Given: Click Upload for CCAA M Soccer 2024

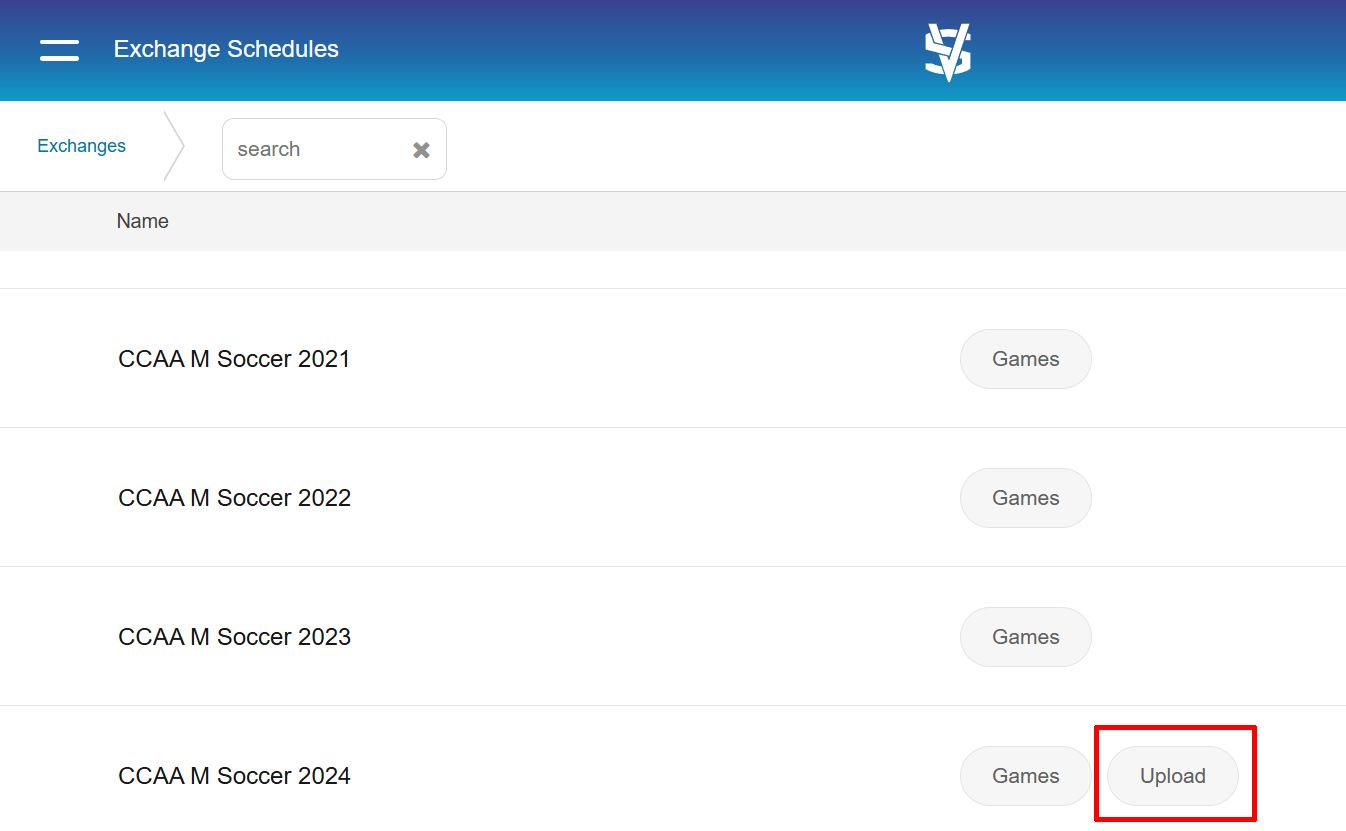Looking at the screenshot, I should click(1172, 776).
